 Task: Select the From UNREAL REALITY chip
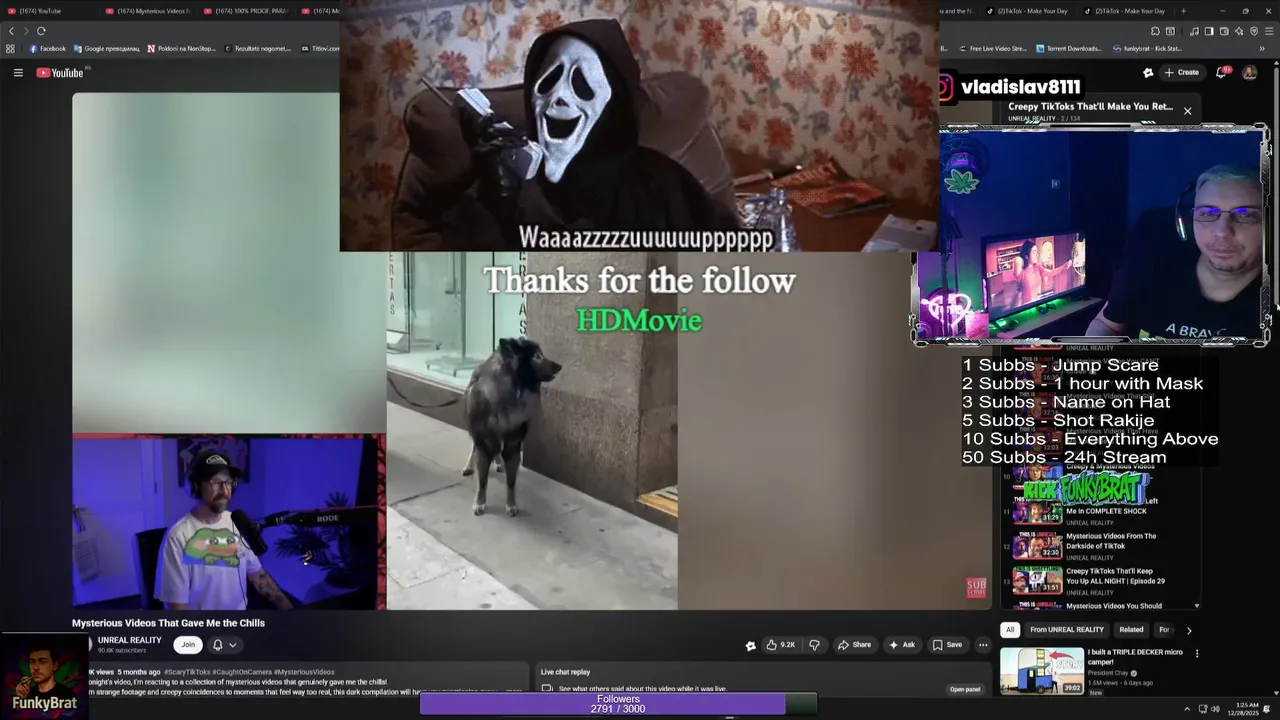point(1067,630)
